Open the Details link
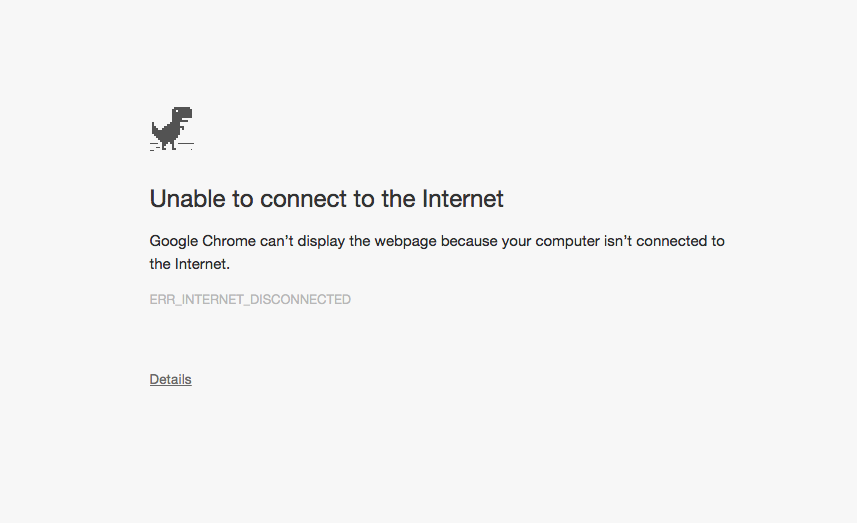 tap(170, 379)
